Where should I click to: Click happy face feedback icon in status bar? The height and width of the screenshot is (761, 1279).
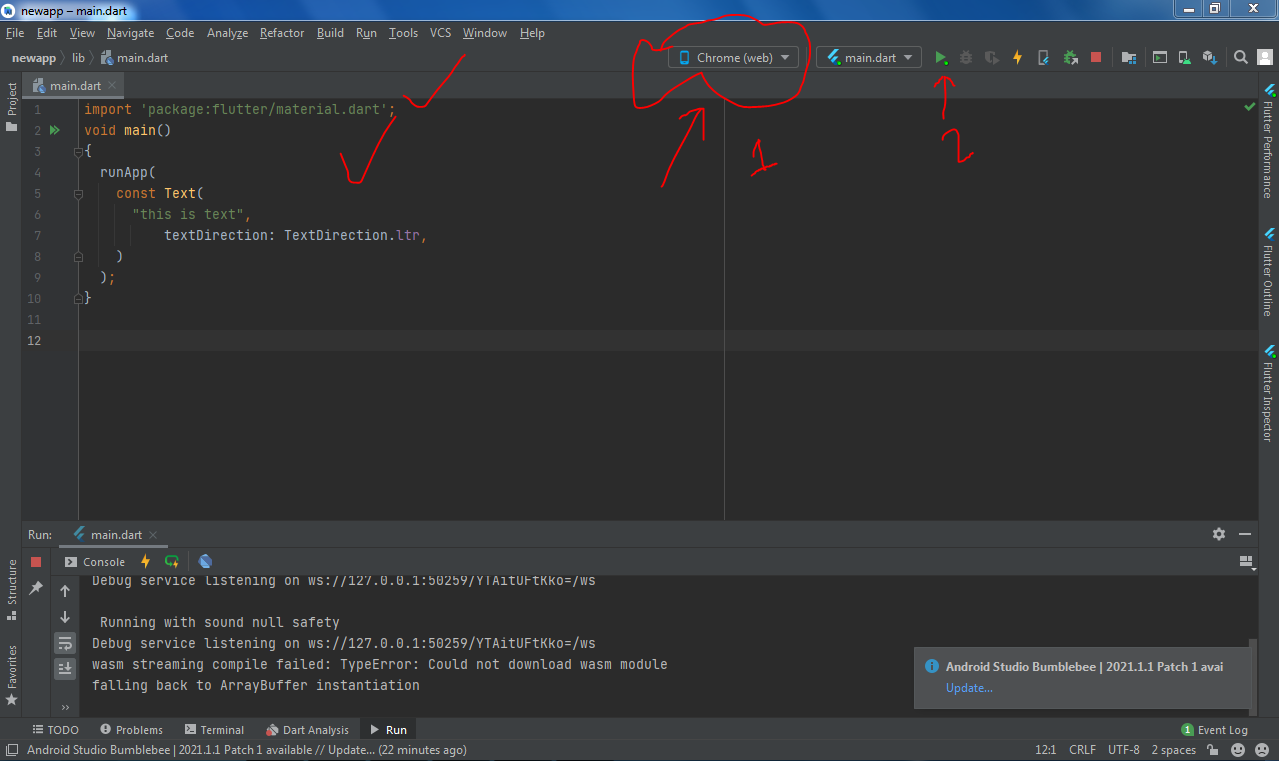click(x=1237, y=749)
